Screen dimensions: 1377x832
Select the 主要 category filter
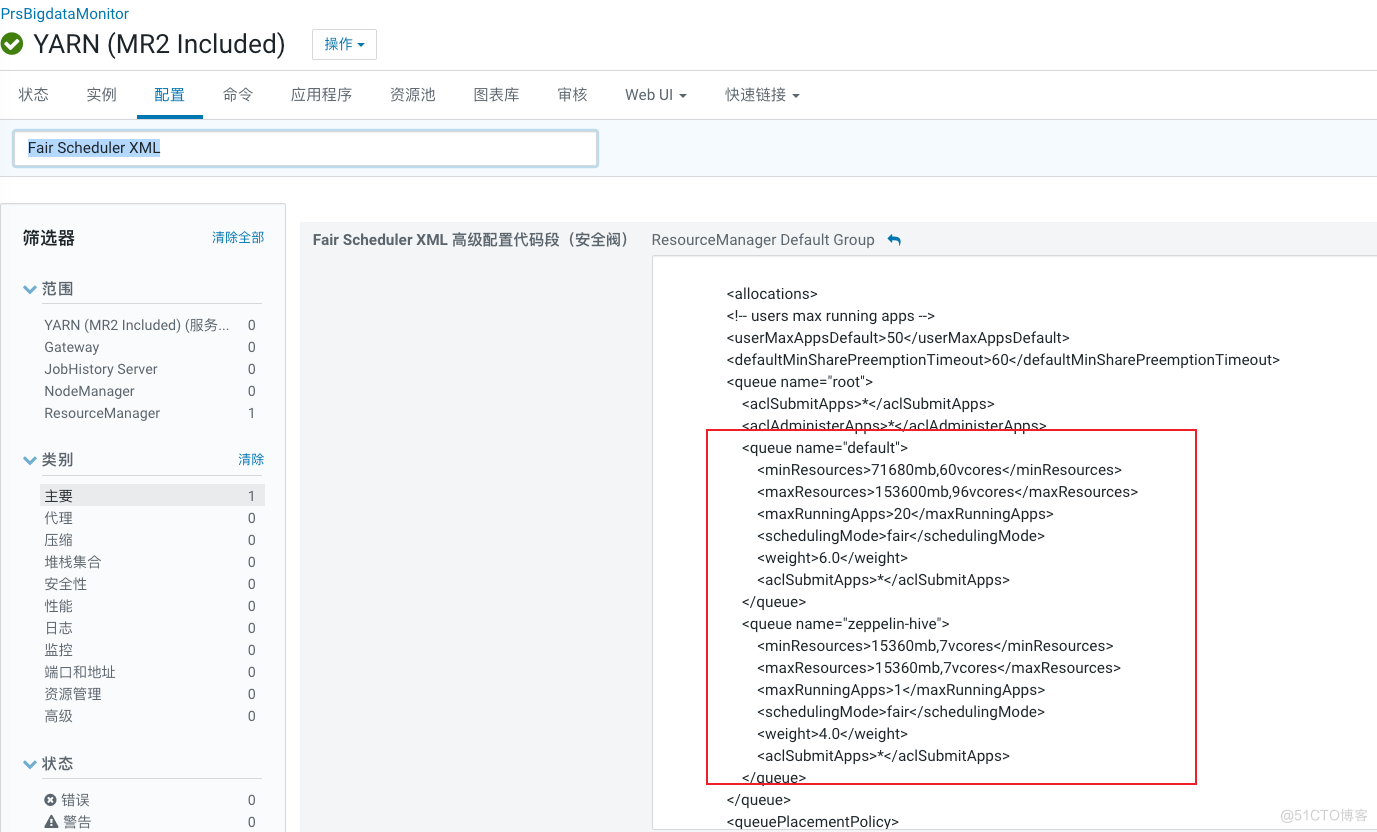pos(58,495)
